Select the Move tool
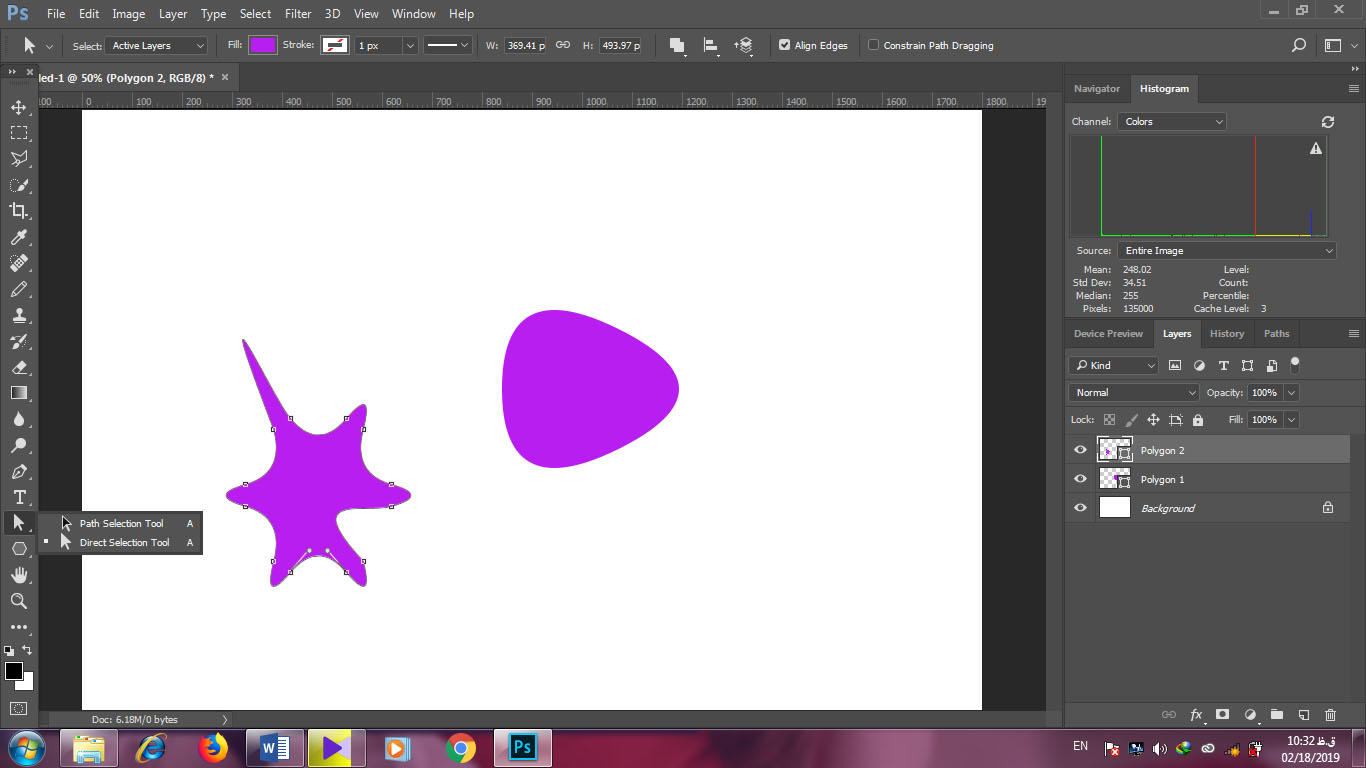 pyautogui.click(x=19, y=107)
